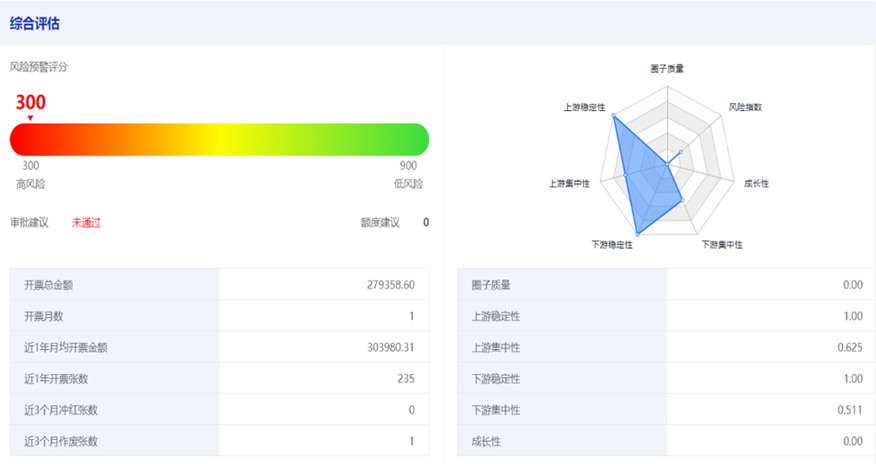Click the 圈子质量 radar axis label

click(x=667, y=69)
